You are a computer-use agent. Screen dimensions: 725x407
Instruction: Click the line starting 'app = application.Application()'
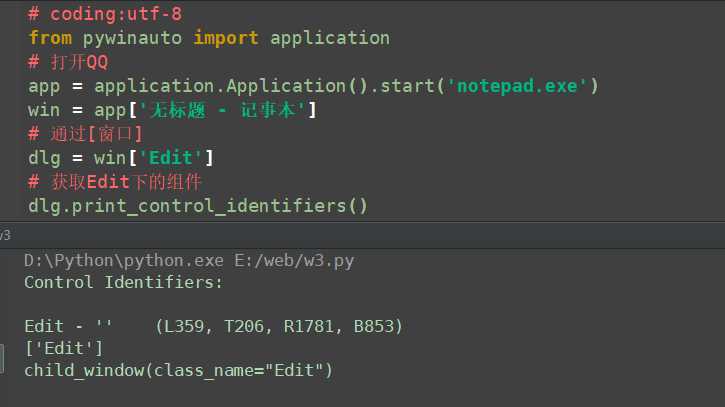coord(313,86)
